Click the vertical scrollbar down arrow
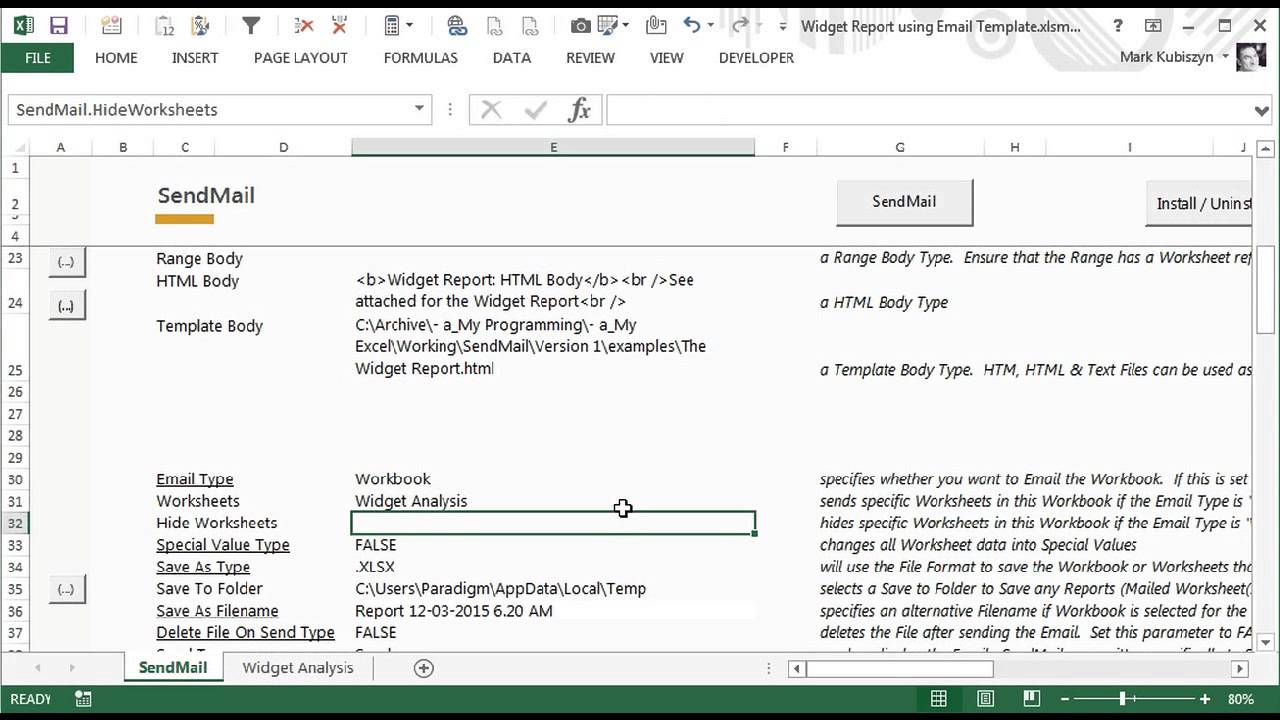The width and height of the screenshot is (1280, 720). click(x=1266, y=642)
